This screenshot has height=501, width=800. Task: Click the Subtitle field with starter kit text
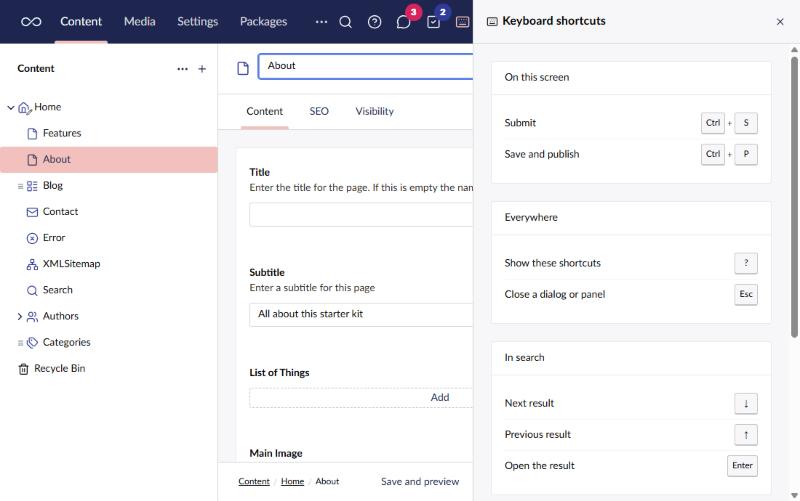click(x=361, y=314)
